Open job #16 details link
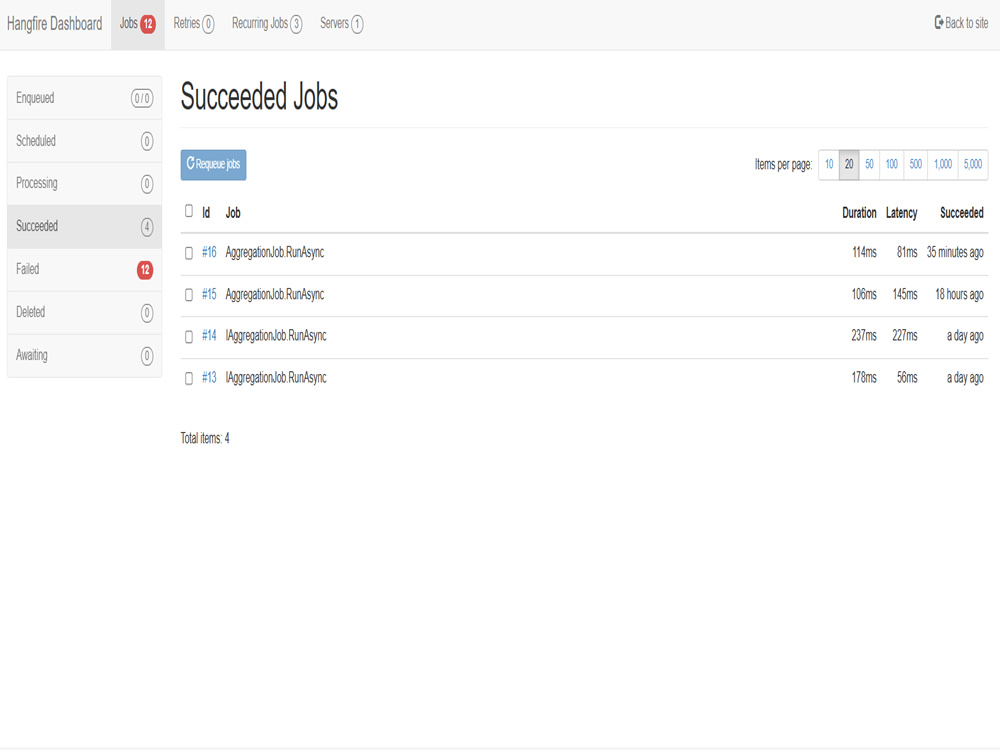The width and height of the screenshot is (1000, 750). click(209, 253)
